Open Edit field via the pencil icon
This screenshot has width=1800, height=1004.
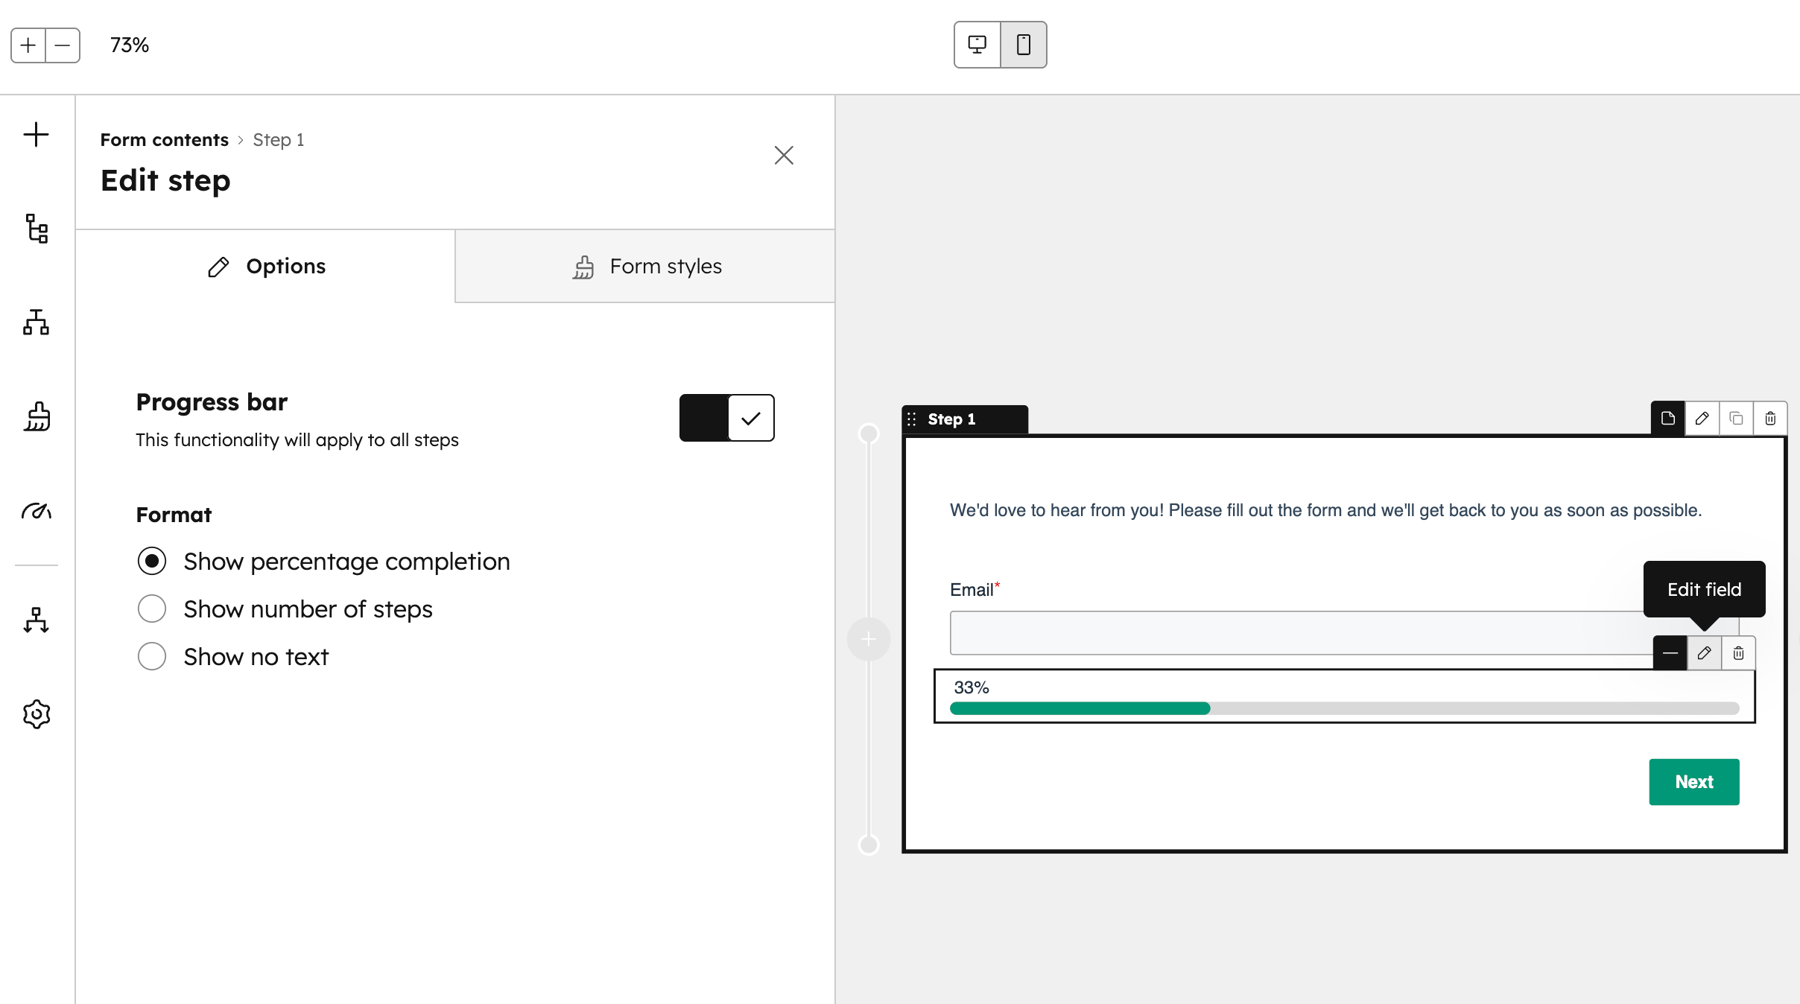[x=1704, y=653]
